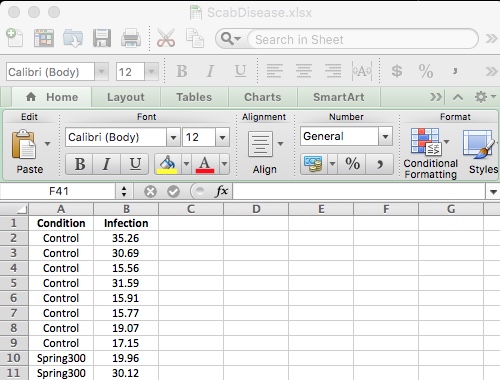Cancel formula entry with X button
500x380 pixels.
[x=150, y=192]
